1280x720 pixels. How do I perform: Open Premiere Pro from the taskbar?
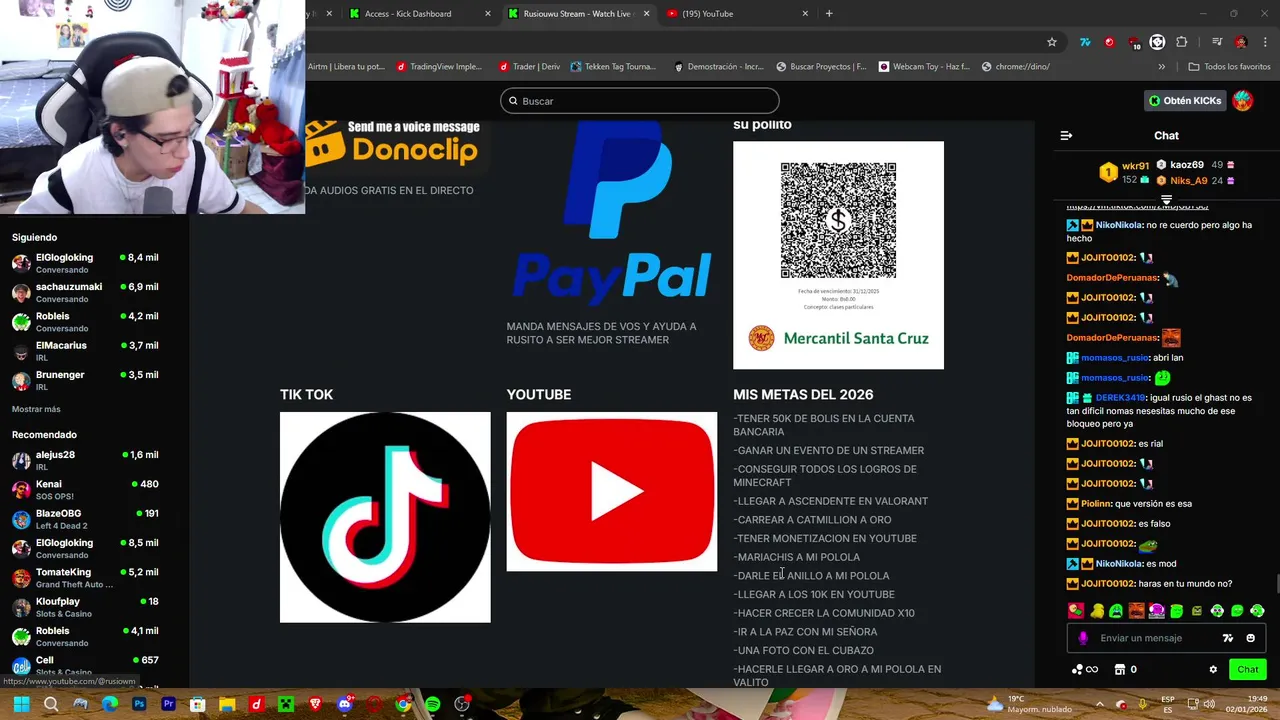point(168,704)
